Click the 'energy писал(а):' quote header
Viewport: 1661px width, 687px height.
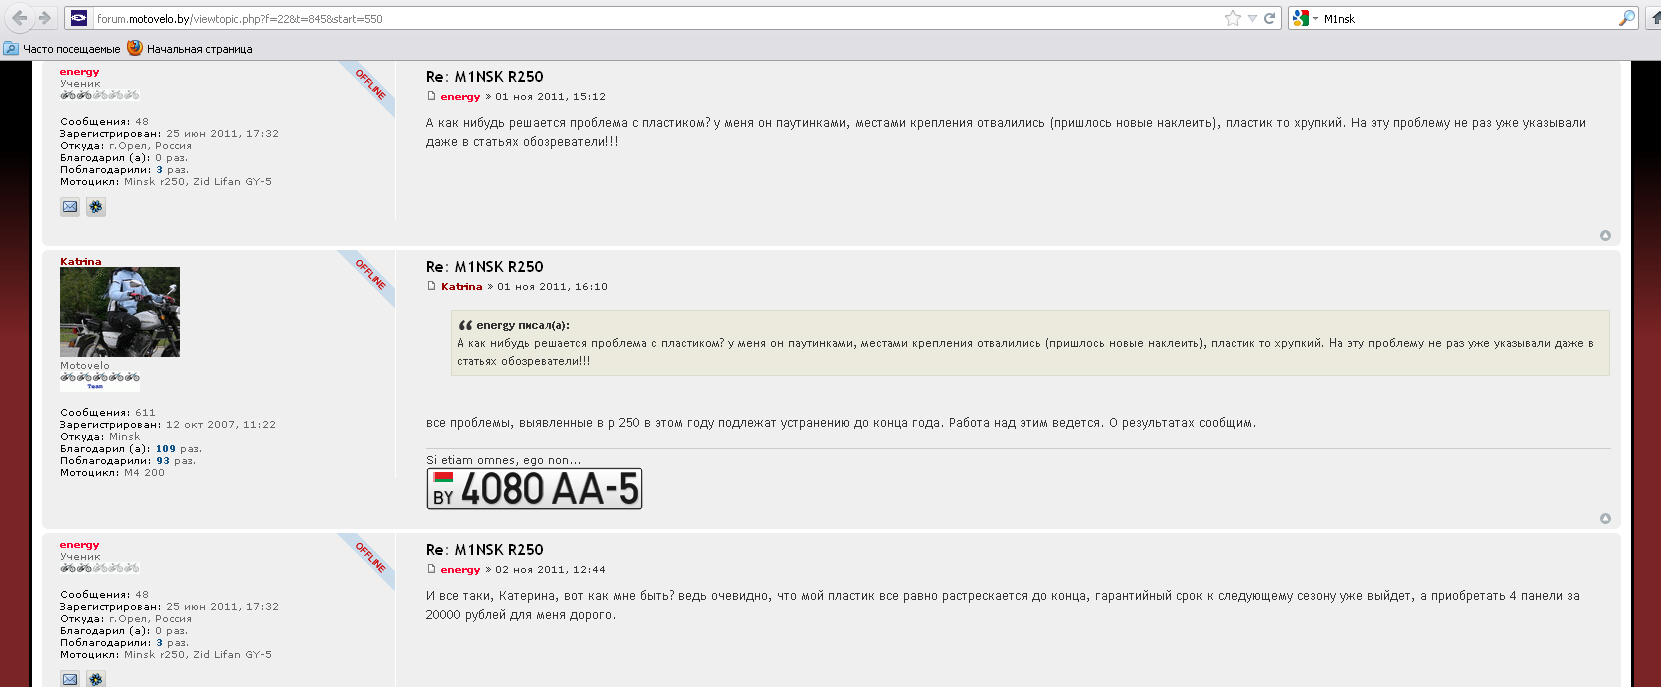523,325
